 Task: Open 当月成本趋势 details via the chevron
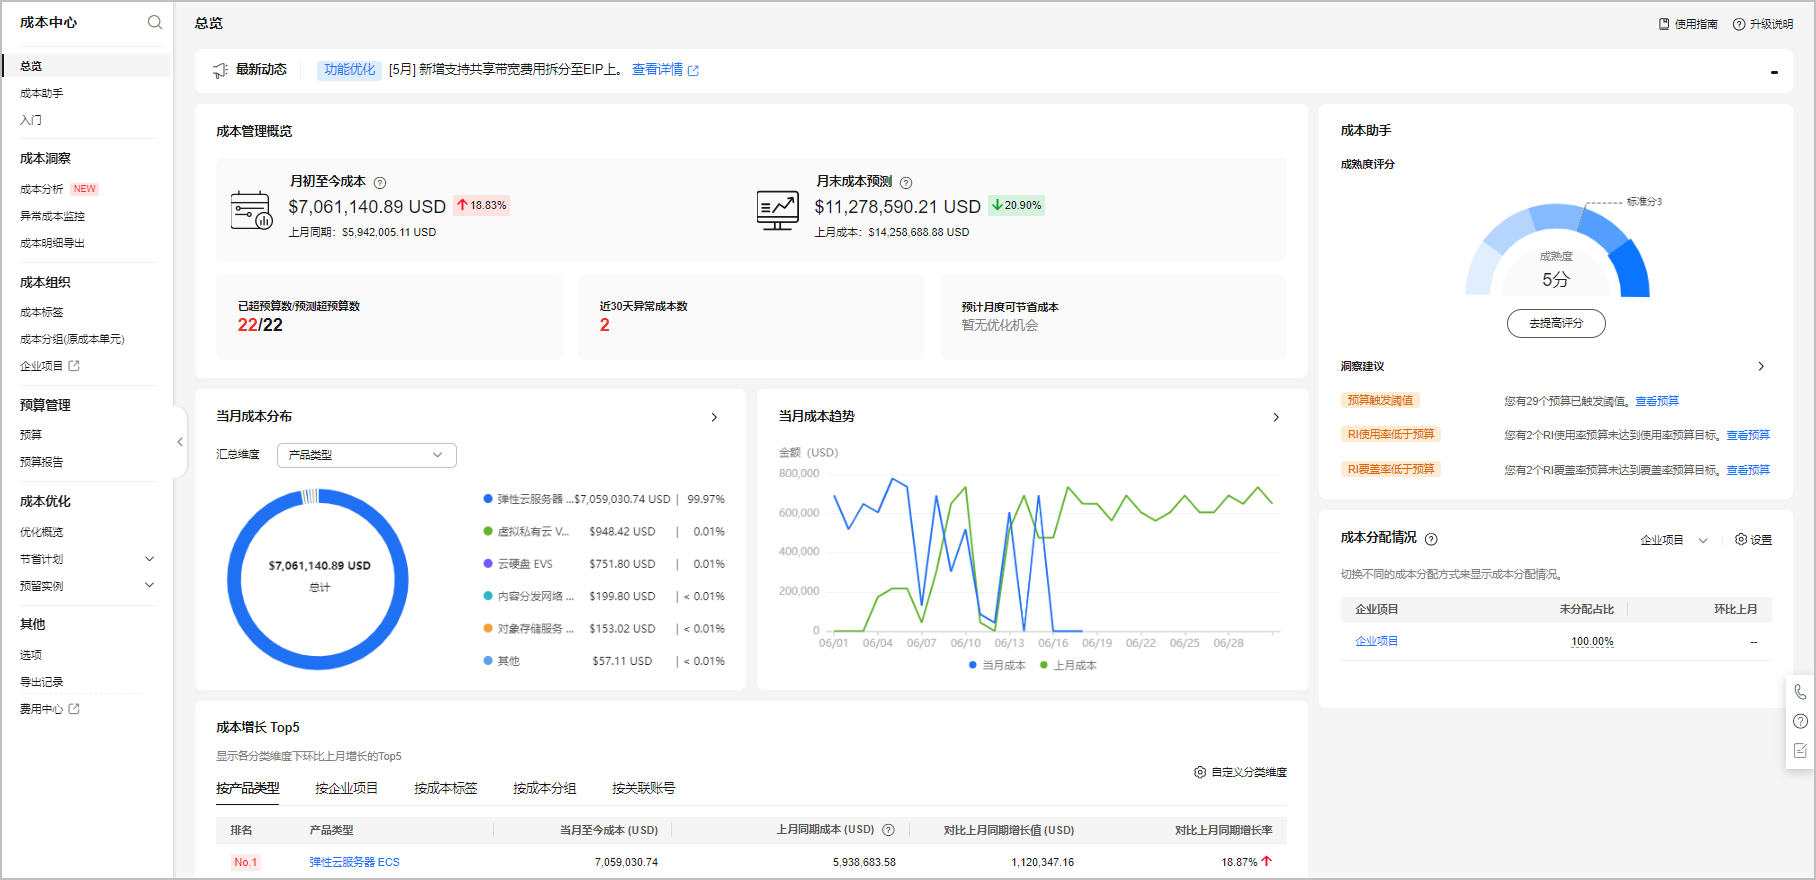(1276, 417)
